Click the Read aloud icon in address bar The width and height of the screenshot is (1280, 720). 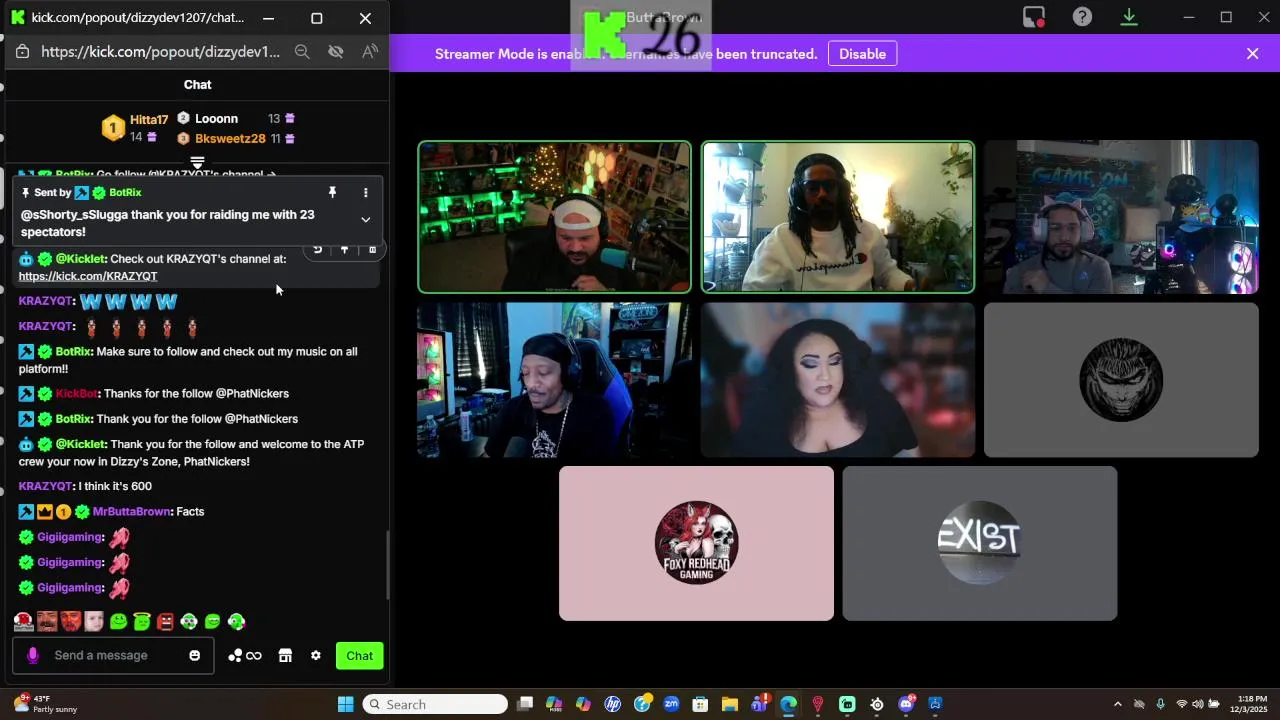[x=370, y=52]
